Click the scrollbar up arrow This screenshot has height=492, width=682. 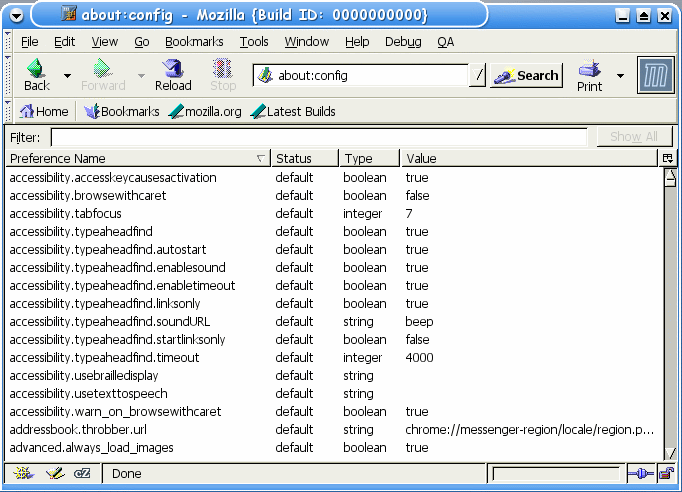coord(670,177)
